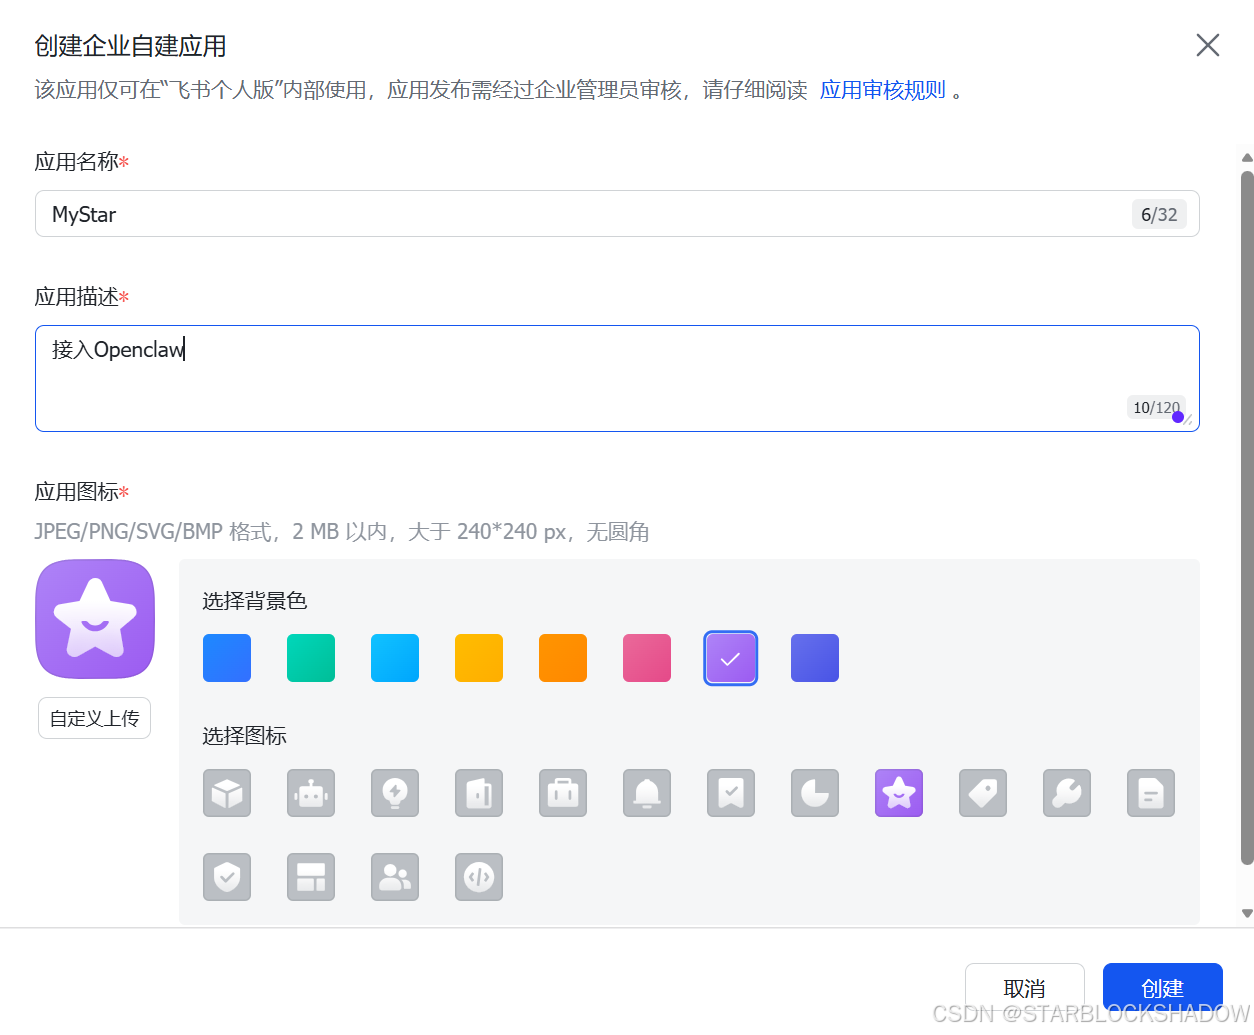The image size is (1254, 1035).
Task: Choose the code brackets icon
Action: coord(479,877)
